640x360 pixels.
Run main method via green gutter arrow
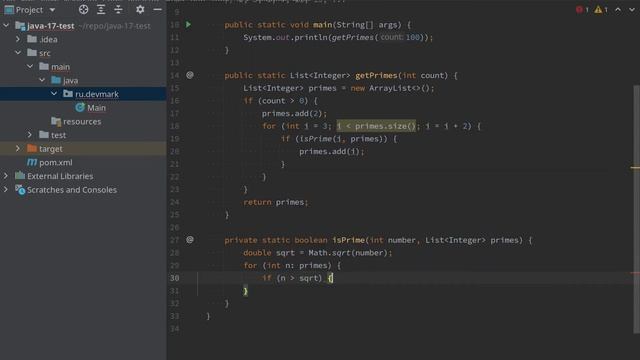click(189, 24)
